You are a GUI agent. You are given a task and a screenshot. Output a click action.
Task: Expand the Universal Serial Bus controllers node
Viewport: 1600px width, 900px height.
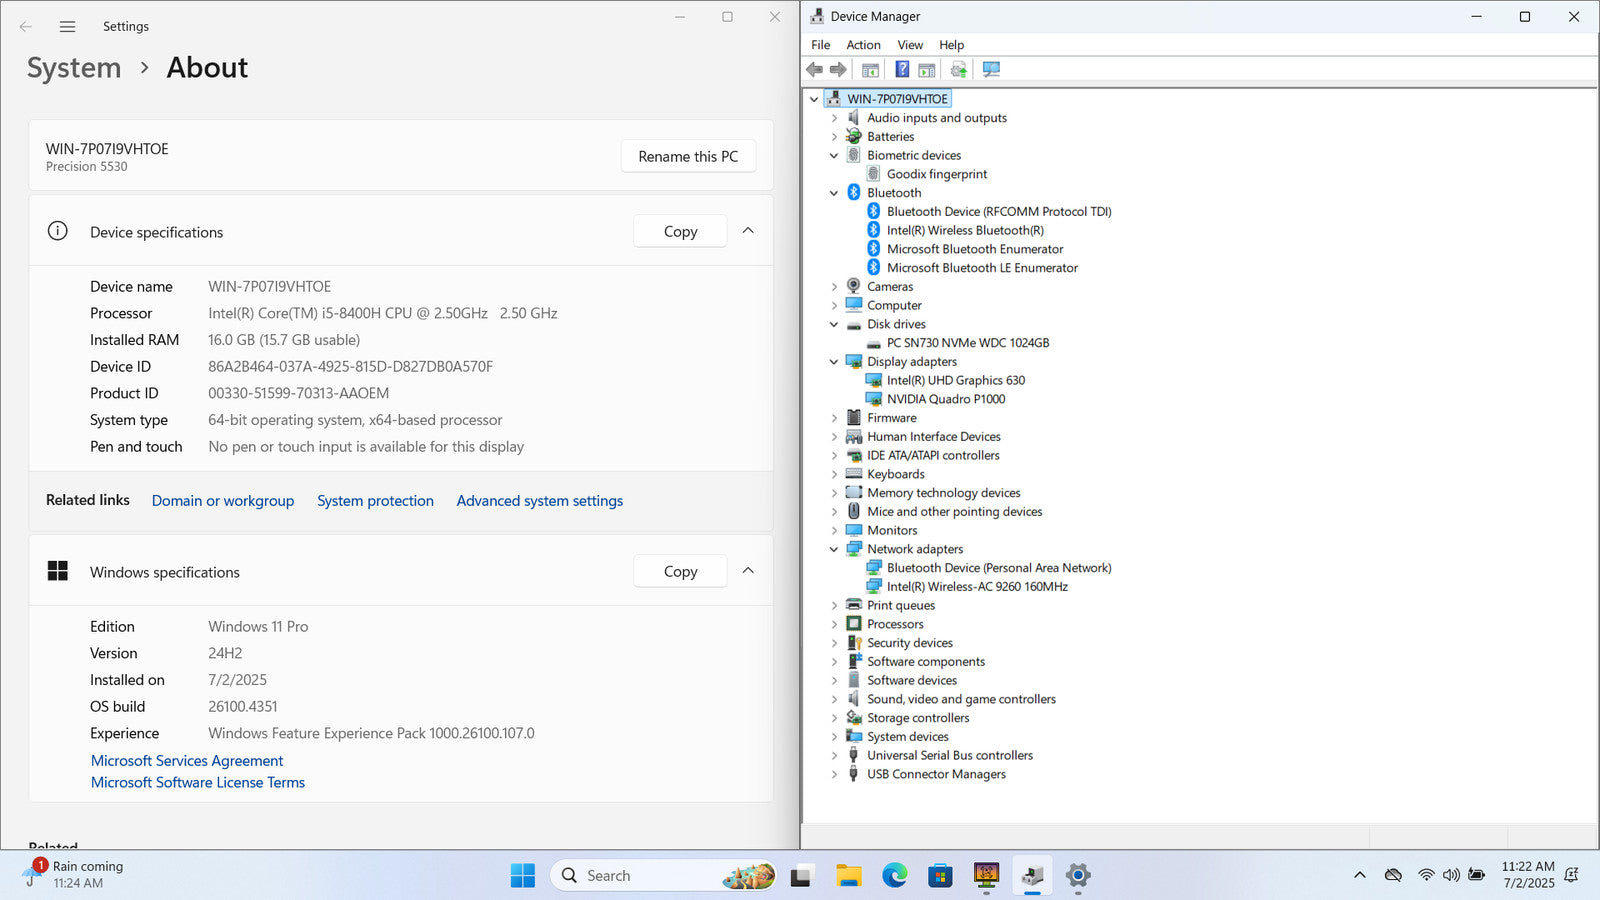point(834,756)
